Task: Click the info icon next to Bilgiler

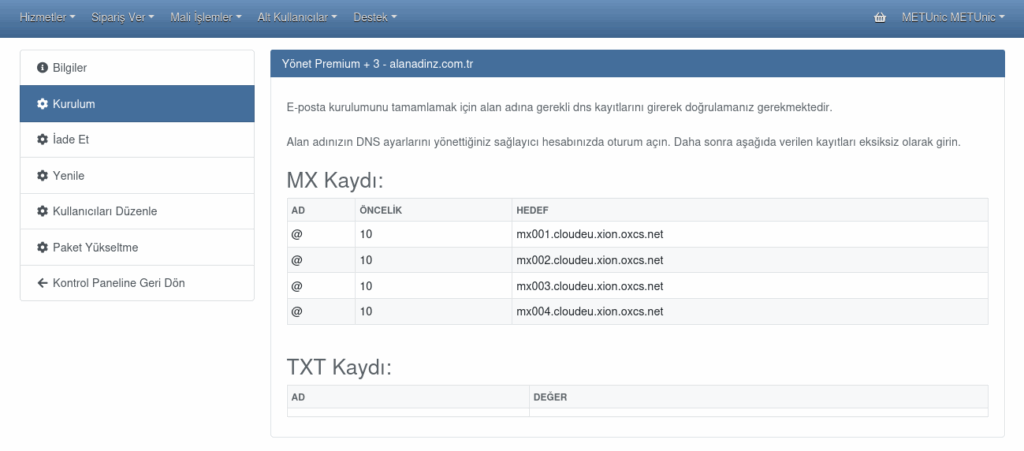Action: coord(42,68)
